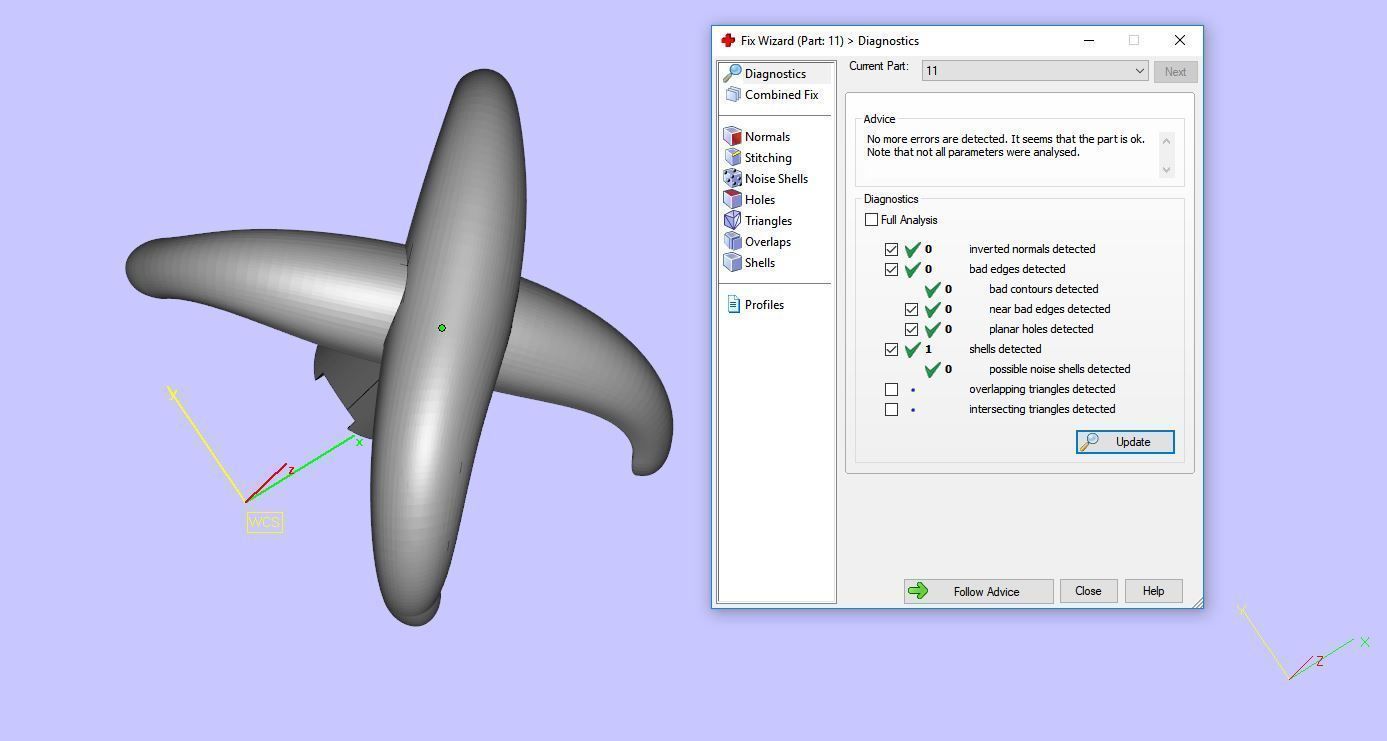The height and width of the screenshot is (741, 1387).
Task: Close the Fix Wizard via Close button
Action: (1088, 591)
